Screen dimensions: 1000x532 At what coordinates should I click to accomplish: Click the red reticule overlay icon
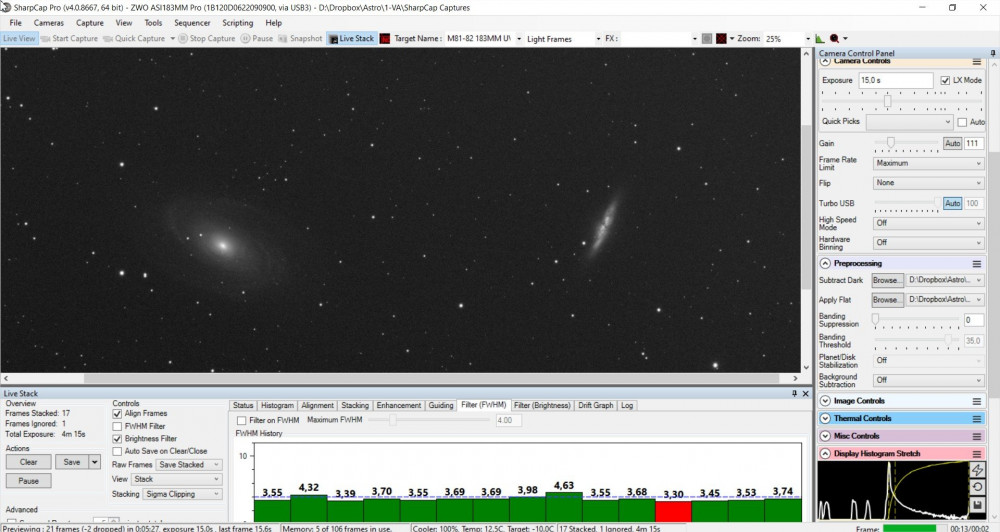point(721,38)
